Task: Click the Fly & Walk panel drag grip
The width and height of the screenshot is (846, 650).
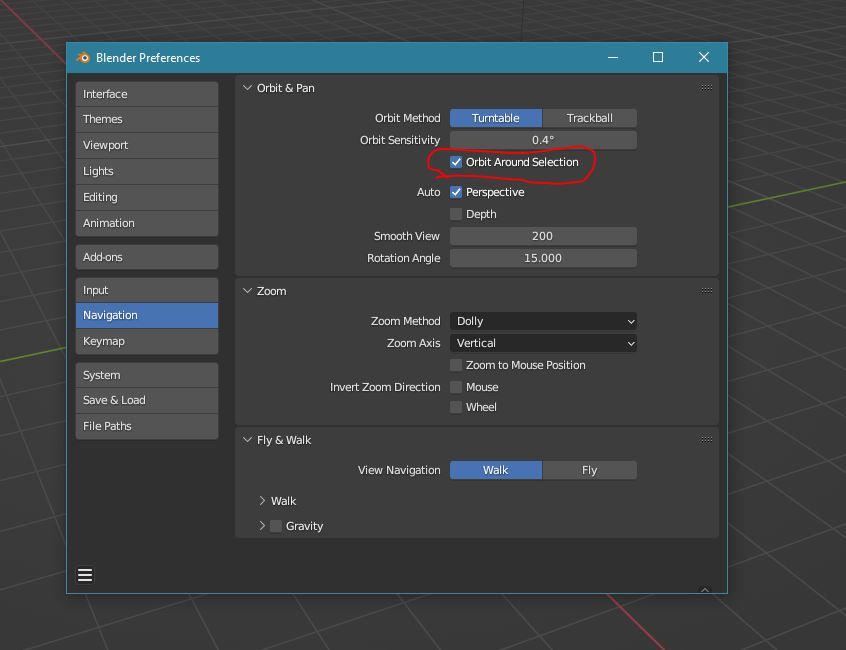Action: click(706, 440)
